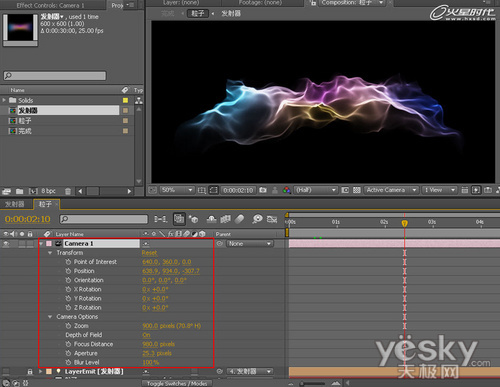The height and width of the screenshot is (387, 500).
Task: Open the Graph Editor icon
Action: [272, 219]
